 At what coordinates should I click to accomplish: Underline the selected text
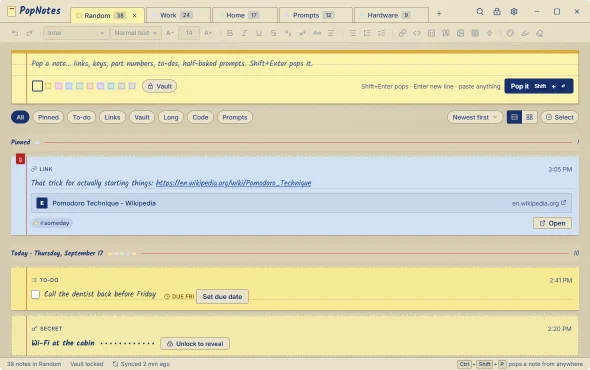259,33
